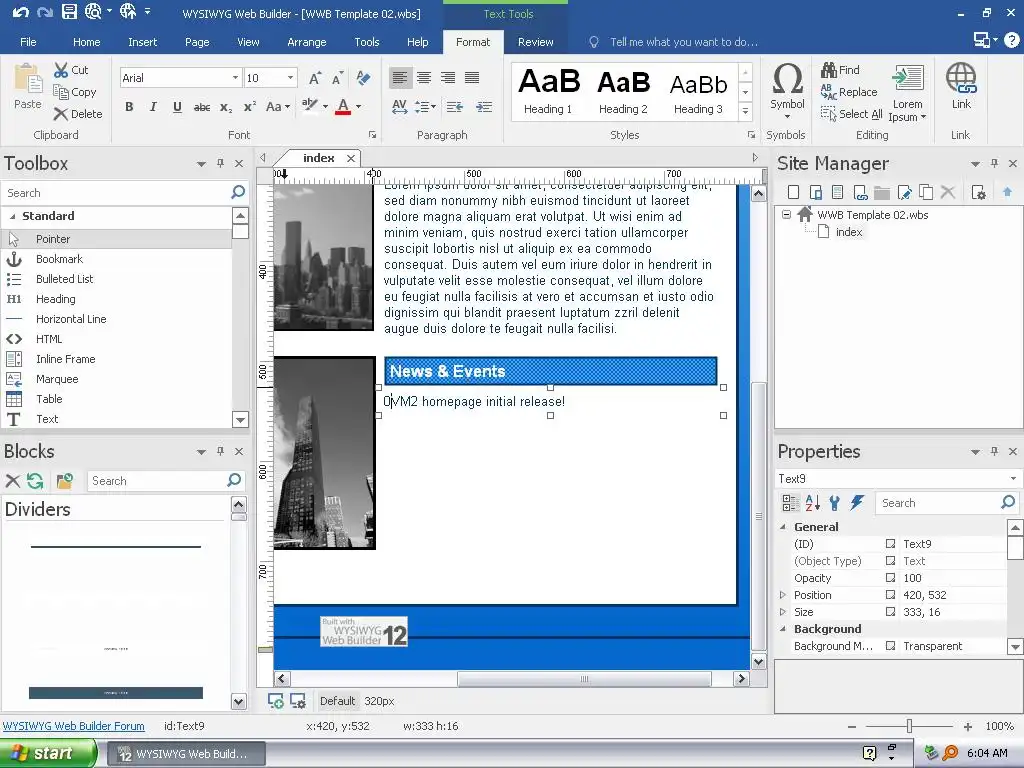Open the Text9 object selector dropdown
Screen dimensions: 1024x768
pos(1013,479)
